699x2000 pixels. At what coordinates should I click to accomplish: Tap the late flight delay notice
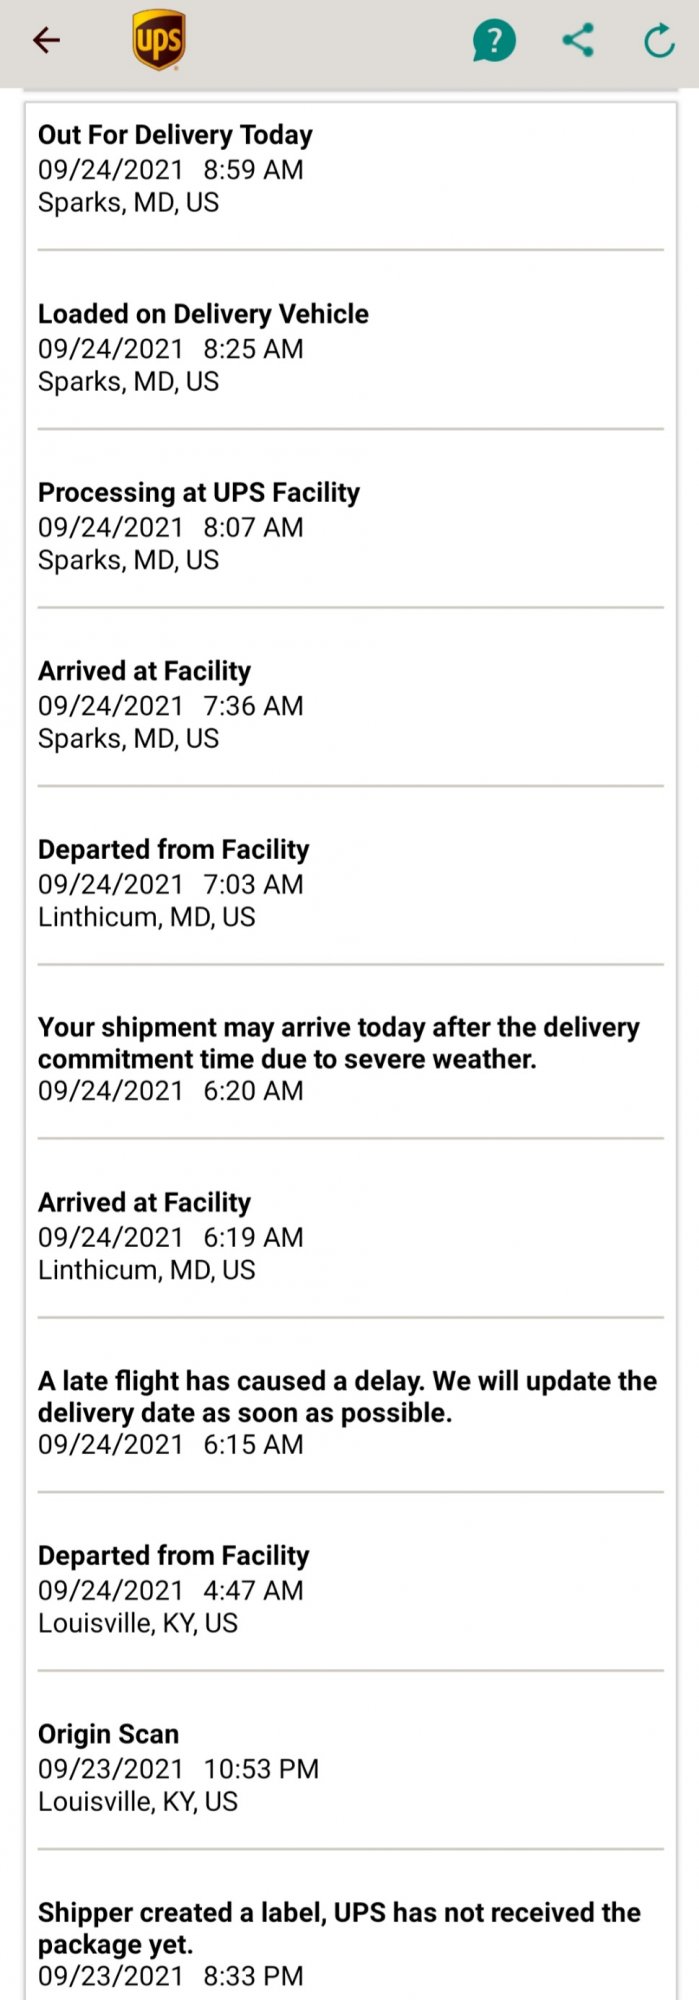(x=347, y=1396)
